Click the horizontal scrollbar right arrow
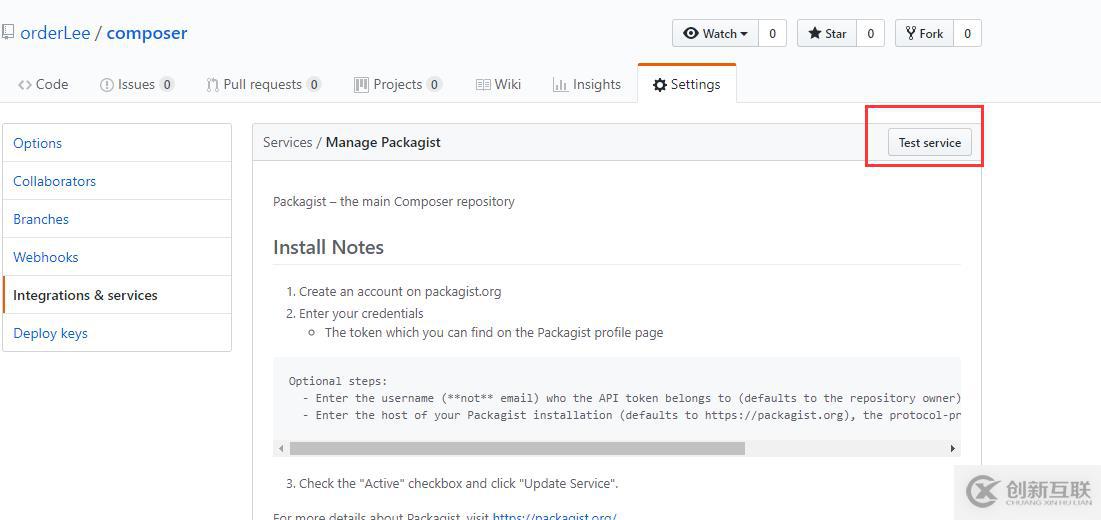This screenshot has height=520, width=1101. click(x=953, y=448)
